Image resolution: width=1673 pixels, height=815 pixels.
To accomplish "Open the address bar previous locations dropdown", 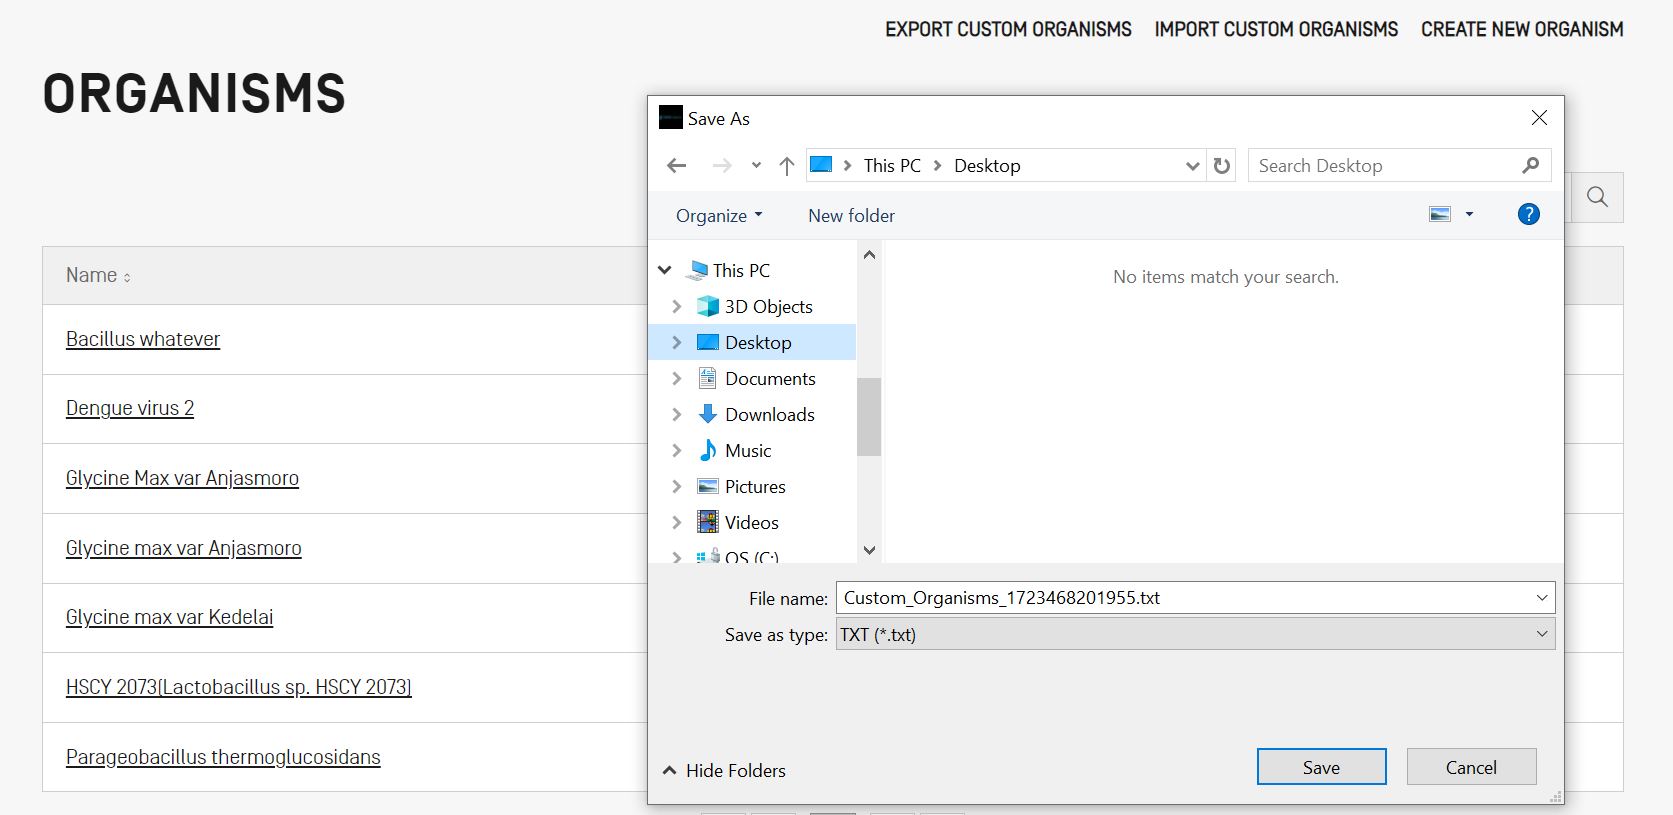I will (x=1192, y=166).
